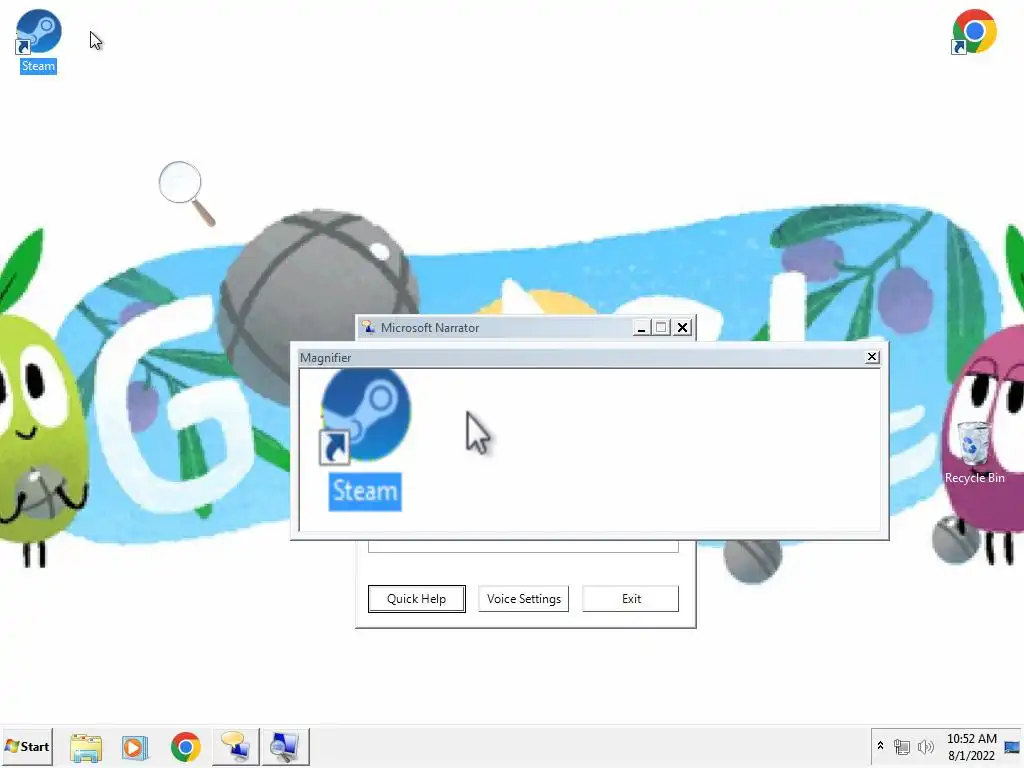Launch Windows Media Player from taskbar

coord(135,747)
